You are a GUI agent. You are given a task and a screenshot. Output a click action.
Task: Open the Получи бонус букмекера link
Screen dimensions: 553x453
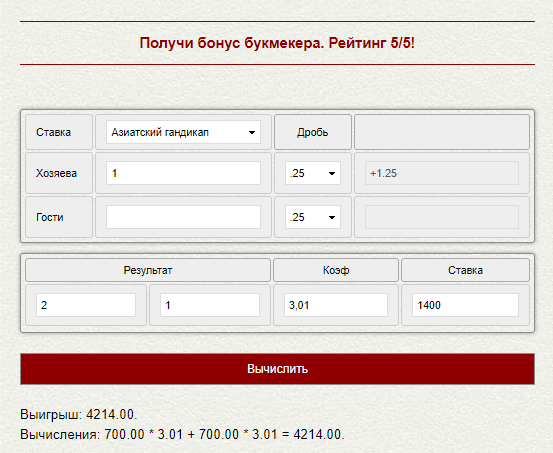tap(277, 43)
